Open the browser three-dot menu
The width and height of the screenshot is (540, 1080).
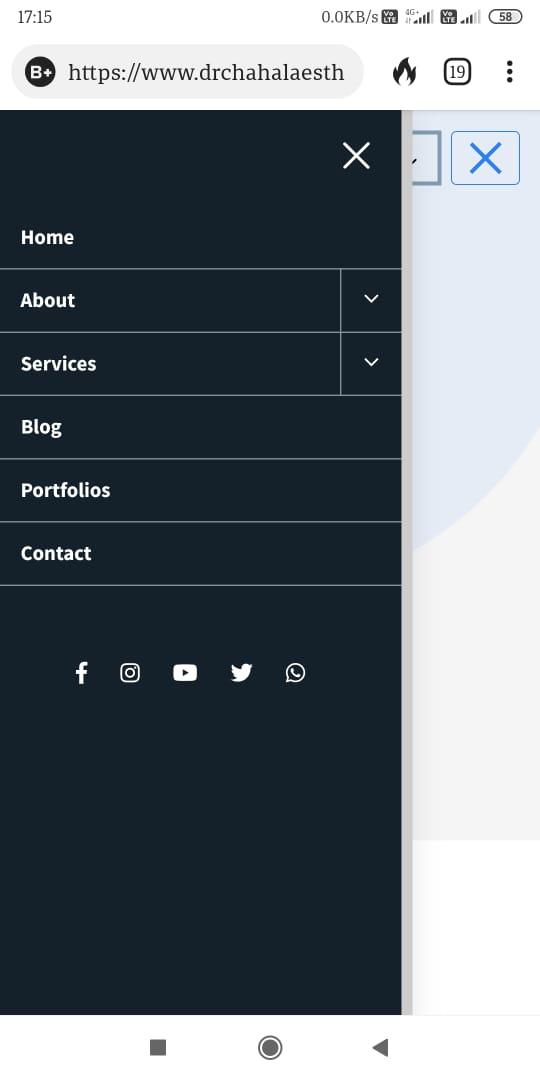509,72
